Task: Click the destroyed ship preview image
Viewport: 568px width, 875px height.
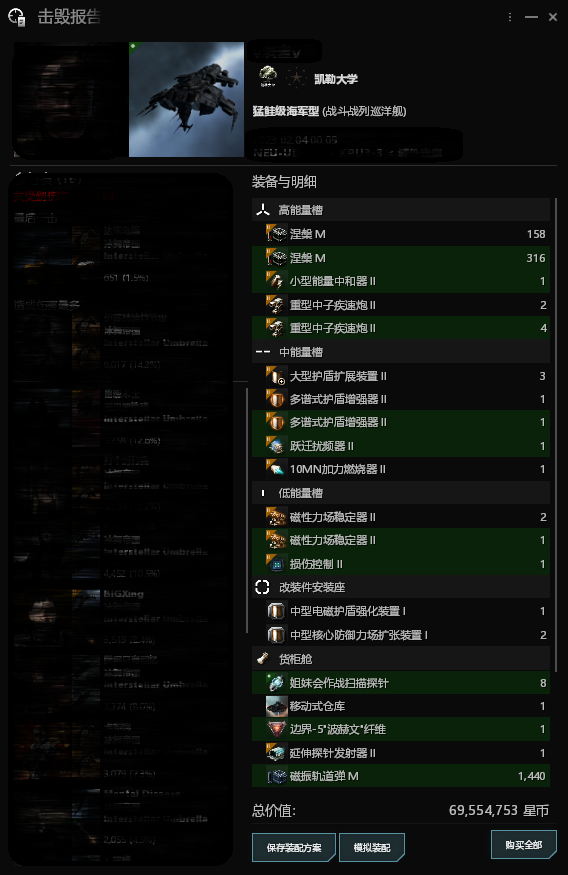Action: (186, 99)
